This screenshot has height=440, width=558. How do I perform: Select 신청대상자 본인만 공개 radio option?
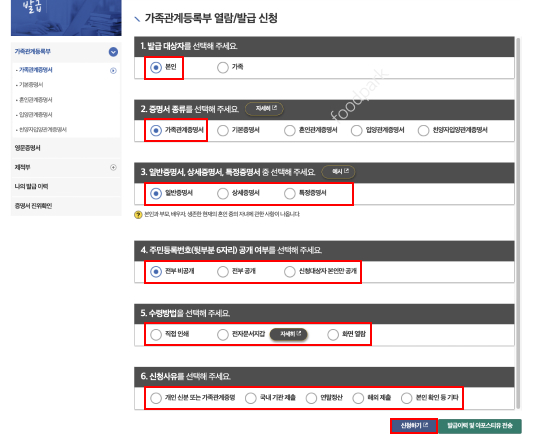[x=290, y=272]
